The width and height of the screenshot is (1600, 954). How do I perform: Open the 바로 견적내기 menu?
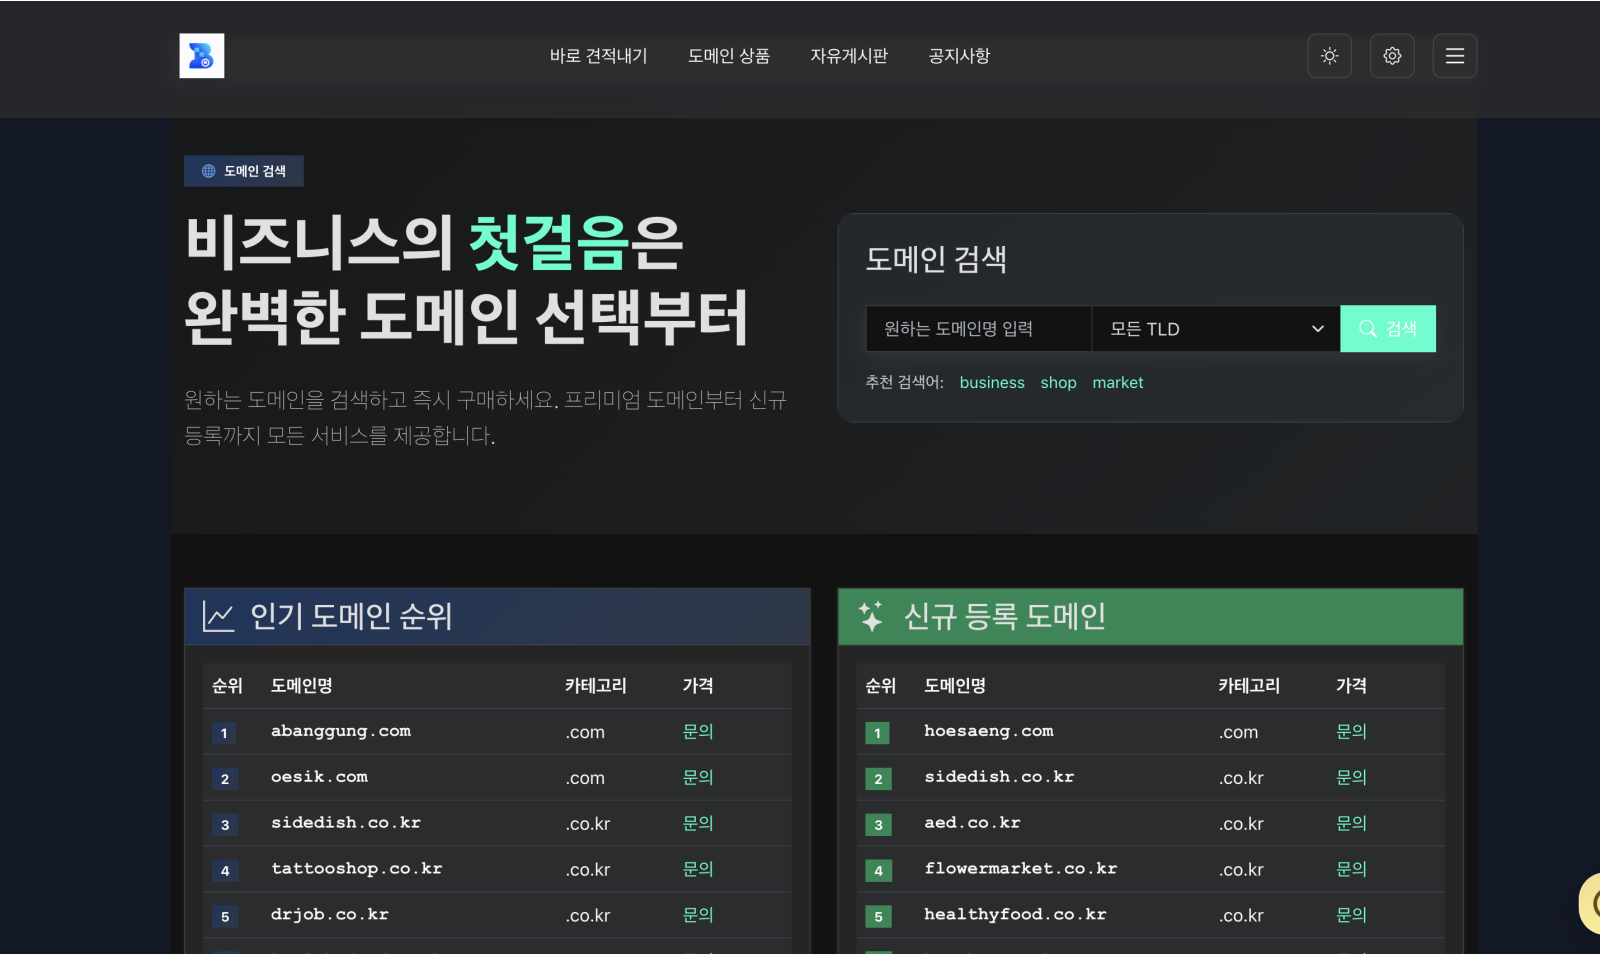598,56
